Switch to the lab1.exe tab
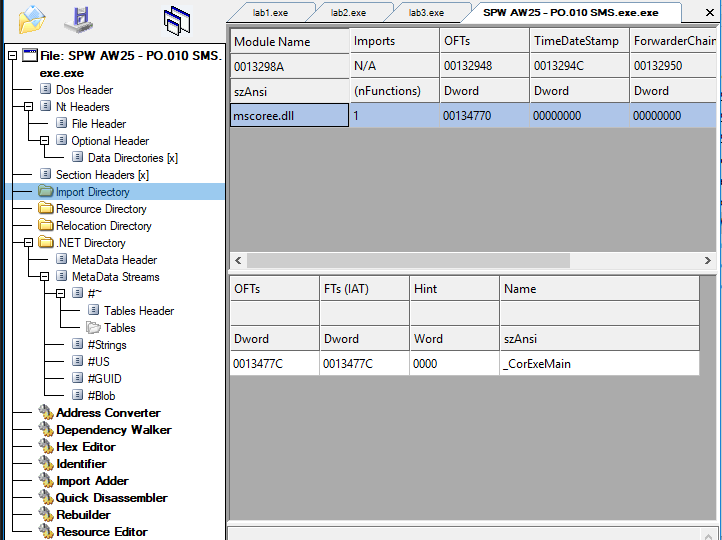This screenshot has height=540, width=722. point(270,12)
